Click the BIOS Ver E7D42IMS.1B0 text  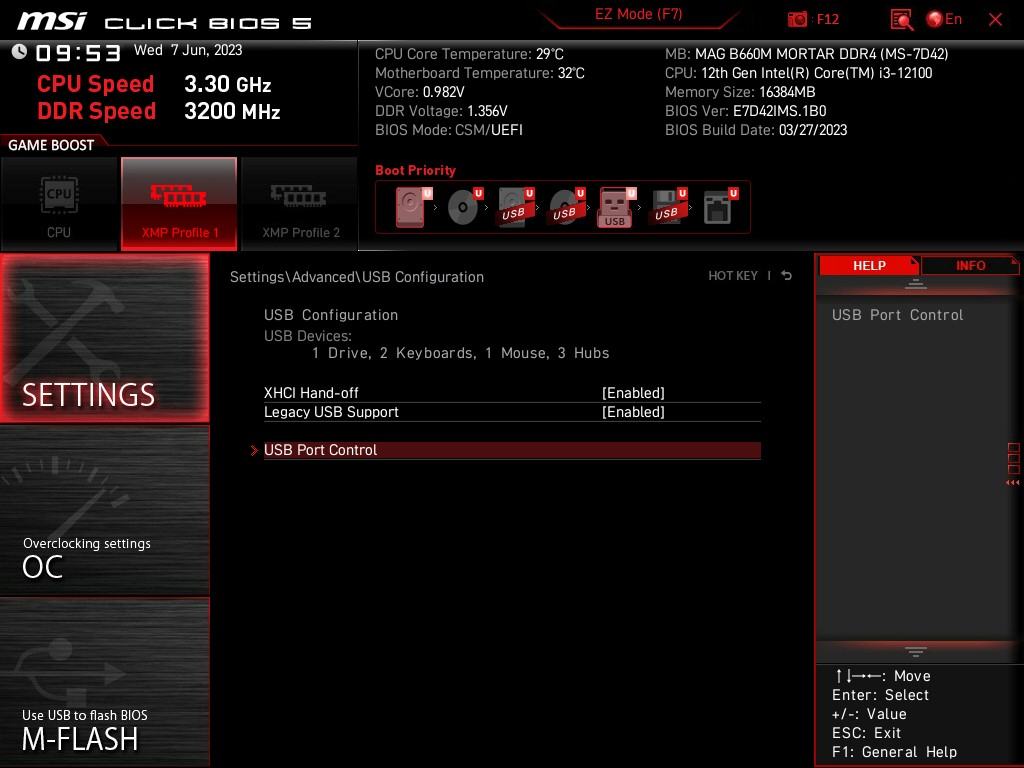point(745,111)
